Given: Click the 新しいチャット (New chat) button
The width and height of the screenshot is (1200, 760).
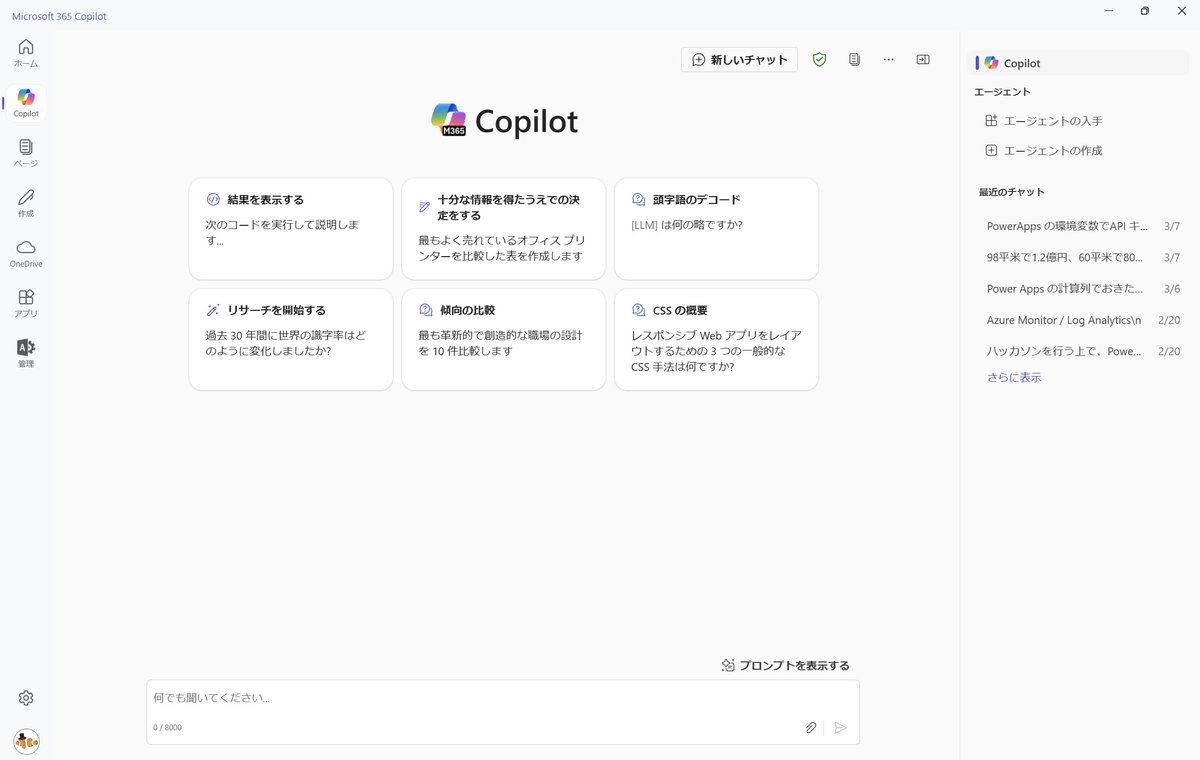Looking at the screenshot, I should [x=739, y=59].
